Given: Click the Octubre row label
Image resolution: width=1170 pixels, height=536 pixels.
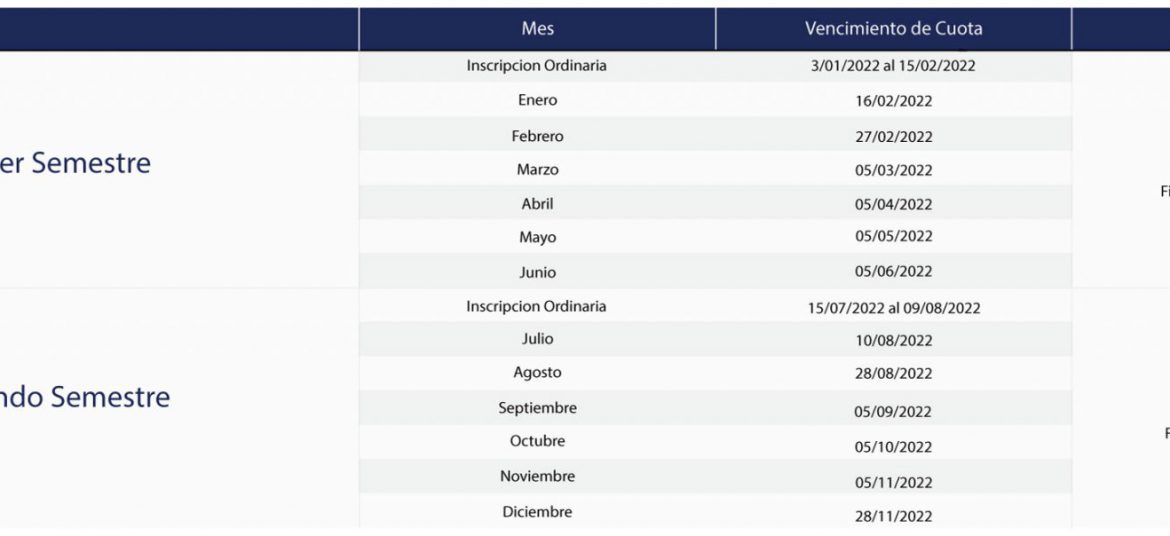Looking at the screenshot, I should tap(537, 441).
